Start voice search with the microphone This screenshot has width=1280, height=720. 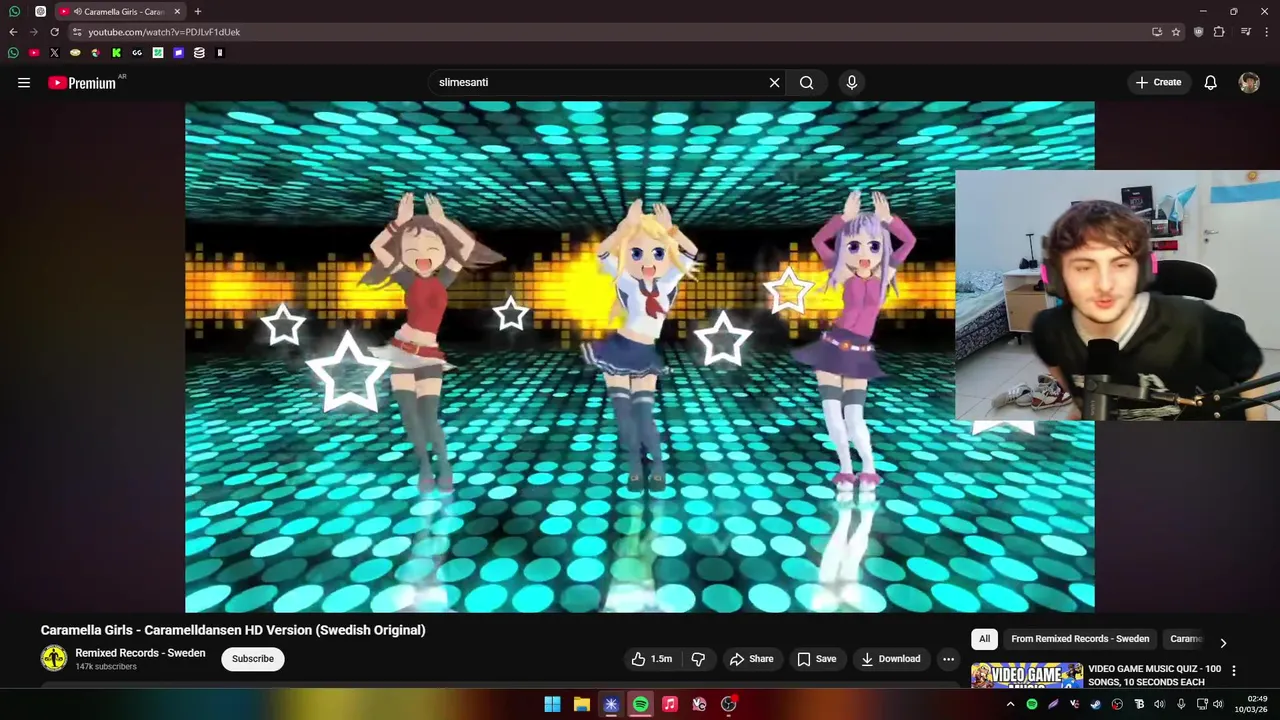(x=852, y=83)
